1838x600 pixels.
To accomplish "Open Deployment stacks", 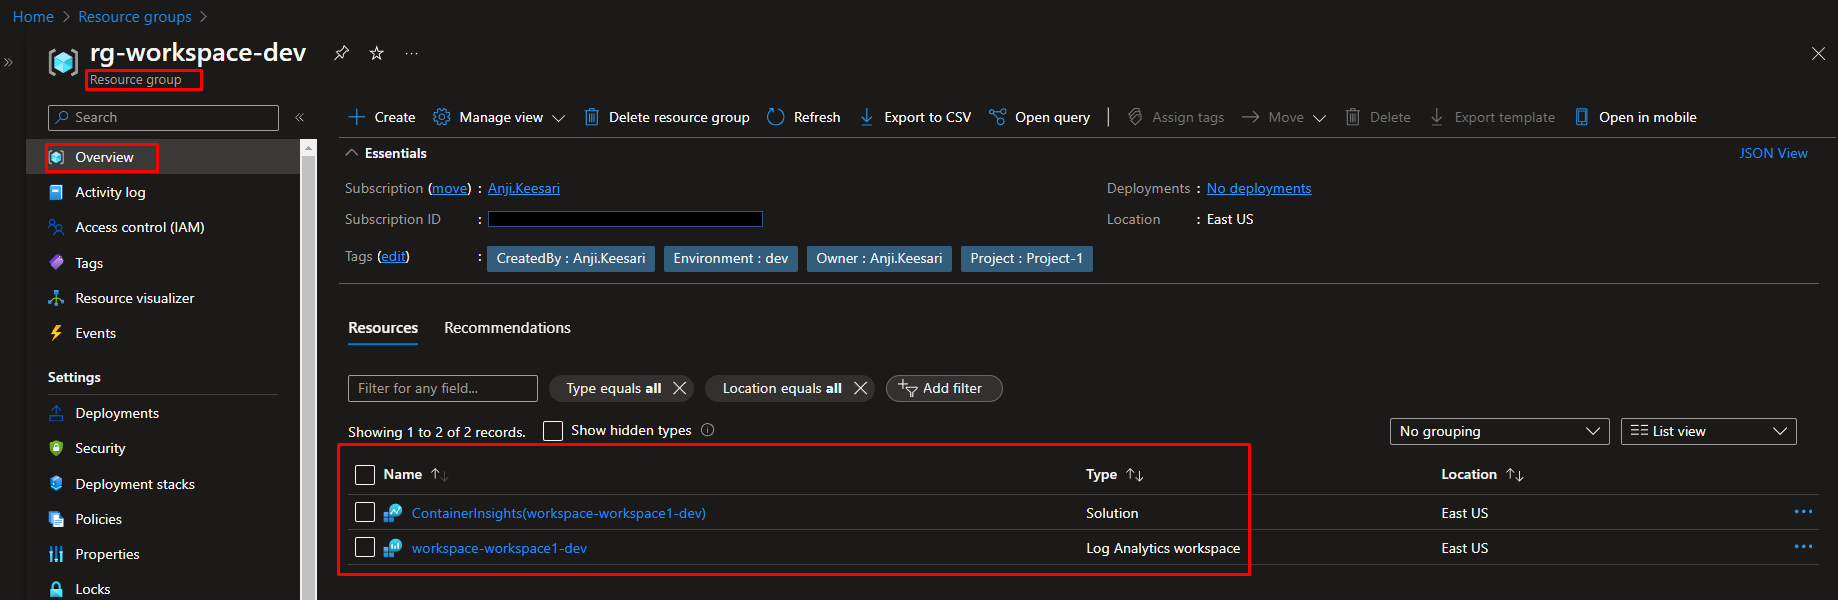I will click(x=135, y=484).
